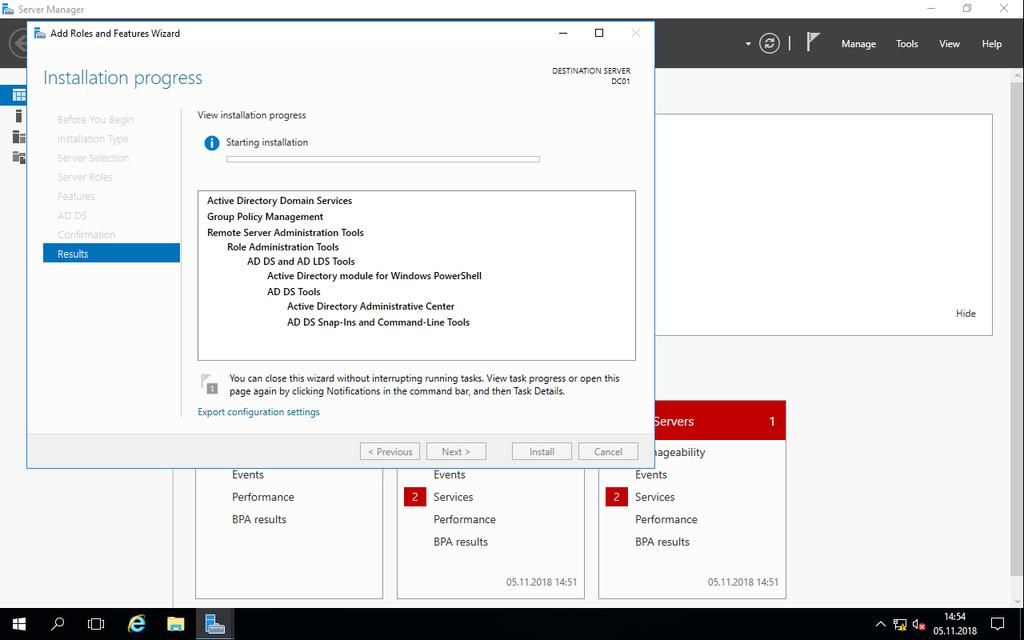Image resolution: width=1024 pixels, height=640 pixels.
Task: Select Active Directory Administrative Center entry
Action: click(371, 306)
